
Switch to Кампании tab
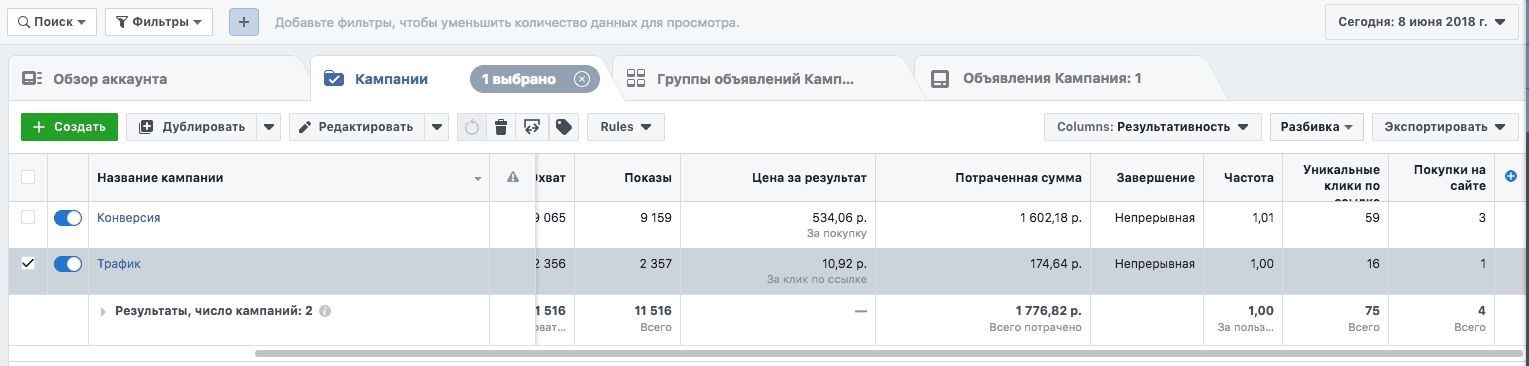[x=391, y=79]
